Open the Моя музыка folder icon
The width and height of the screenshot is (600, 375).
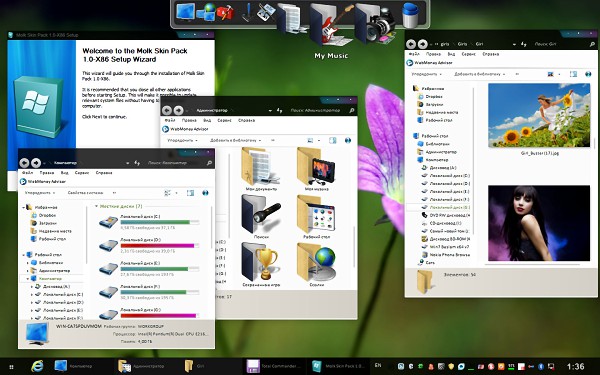tap(316, 166)
